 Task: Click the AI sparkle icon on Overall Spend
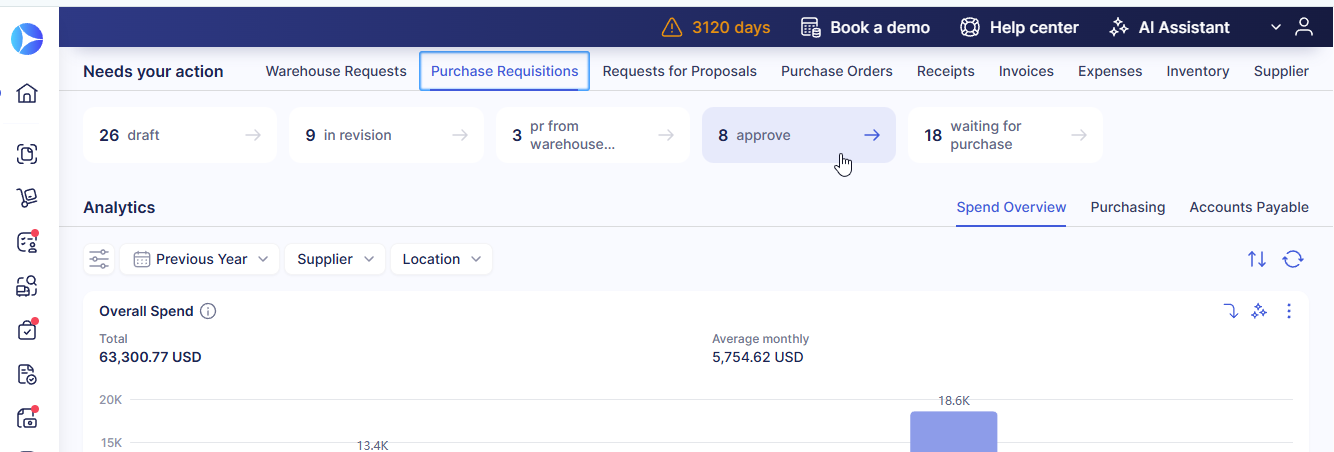[x=1260, y=311]
